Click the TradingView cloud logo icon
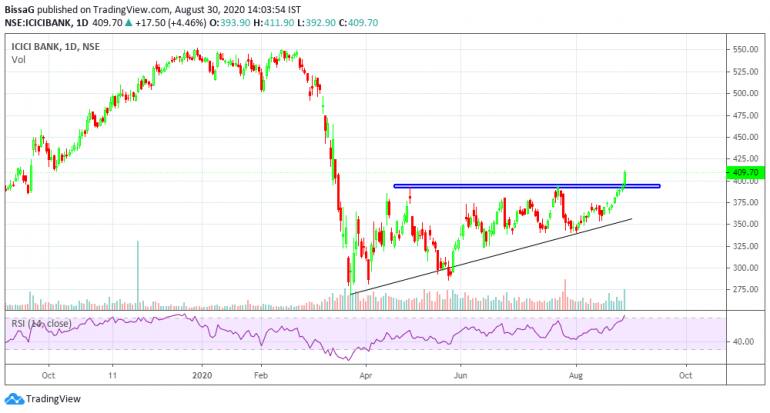770x413 pixels. (14, 399)
